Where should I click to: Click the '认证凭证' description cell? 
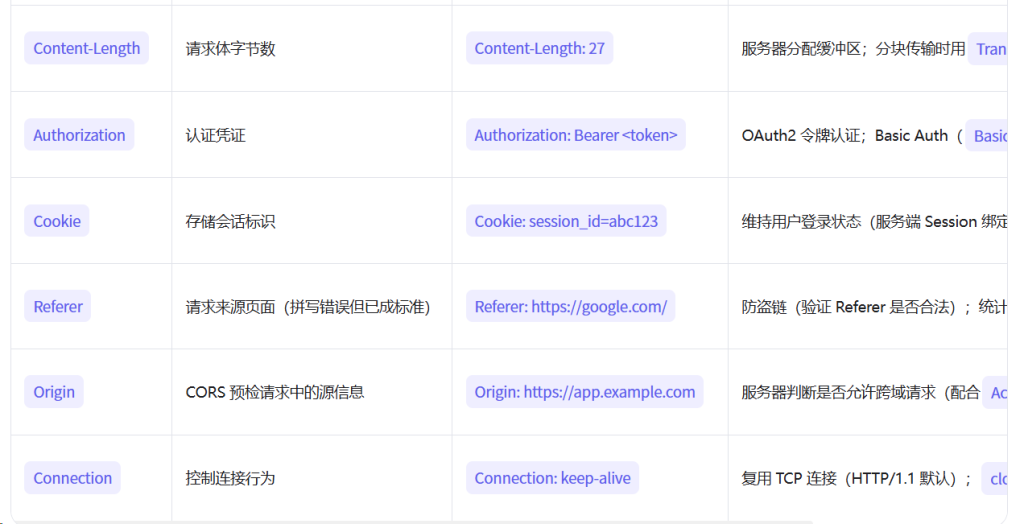[x=215, y=135]
